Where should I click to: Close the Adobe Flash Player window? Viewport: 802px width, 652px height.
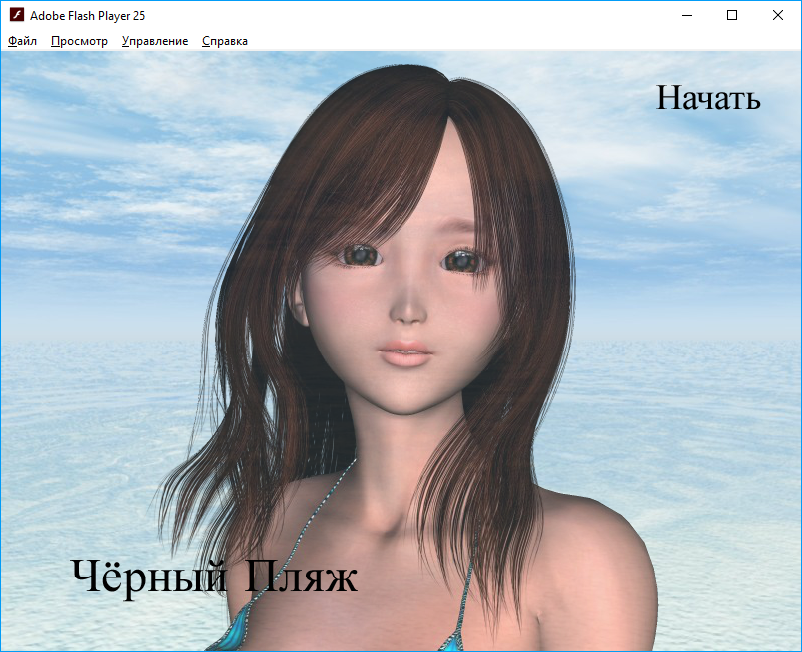point(778,16)
